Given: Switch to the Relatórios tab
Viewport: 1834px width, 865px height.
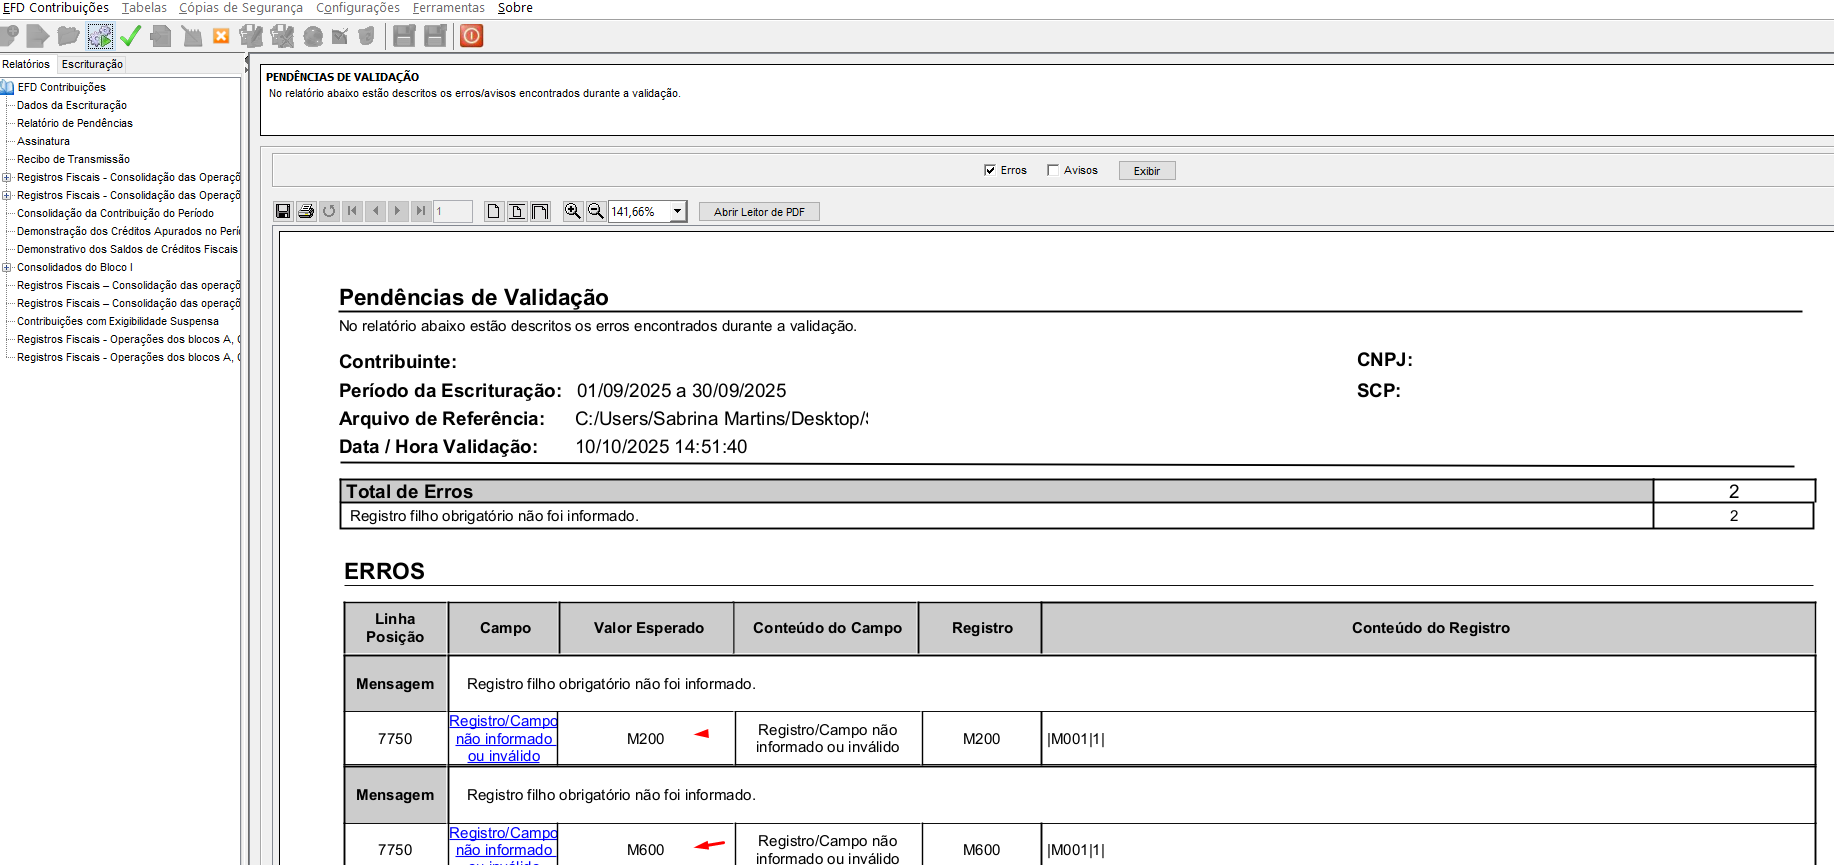Looking at the screenshot, I should 26,64.
